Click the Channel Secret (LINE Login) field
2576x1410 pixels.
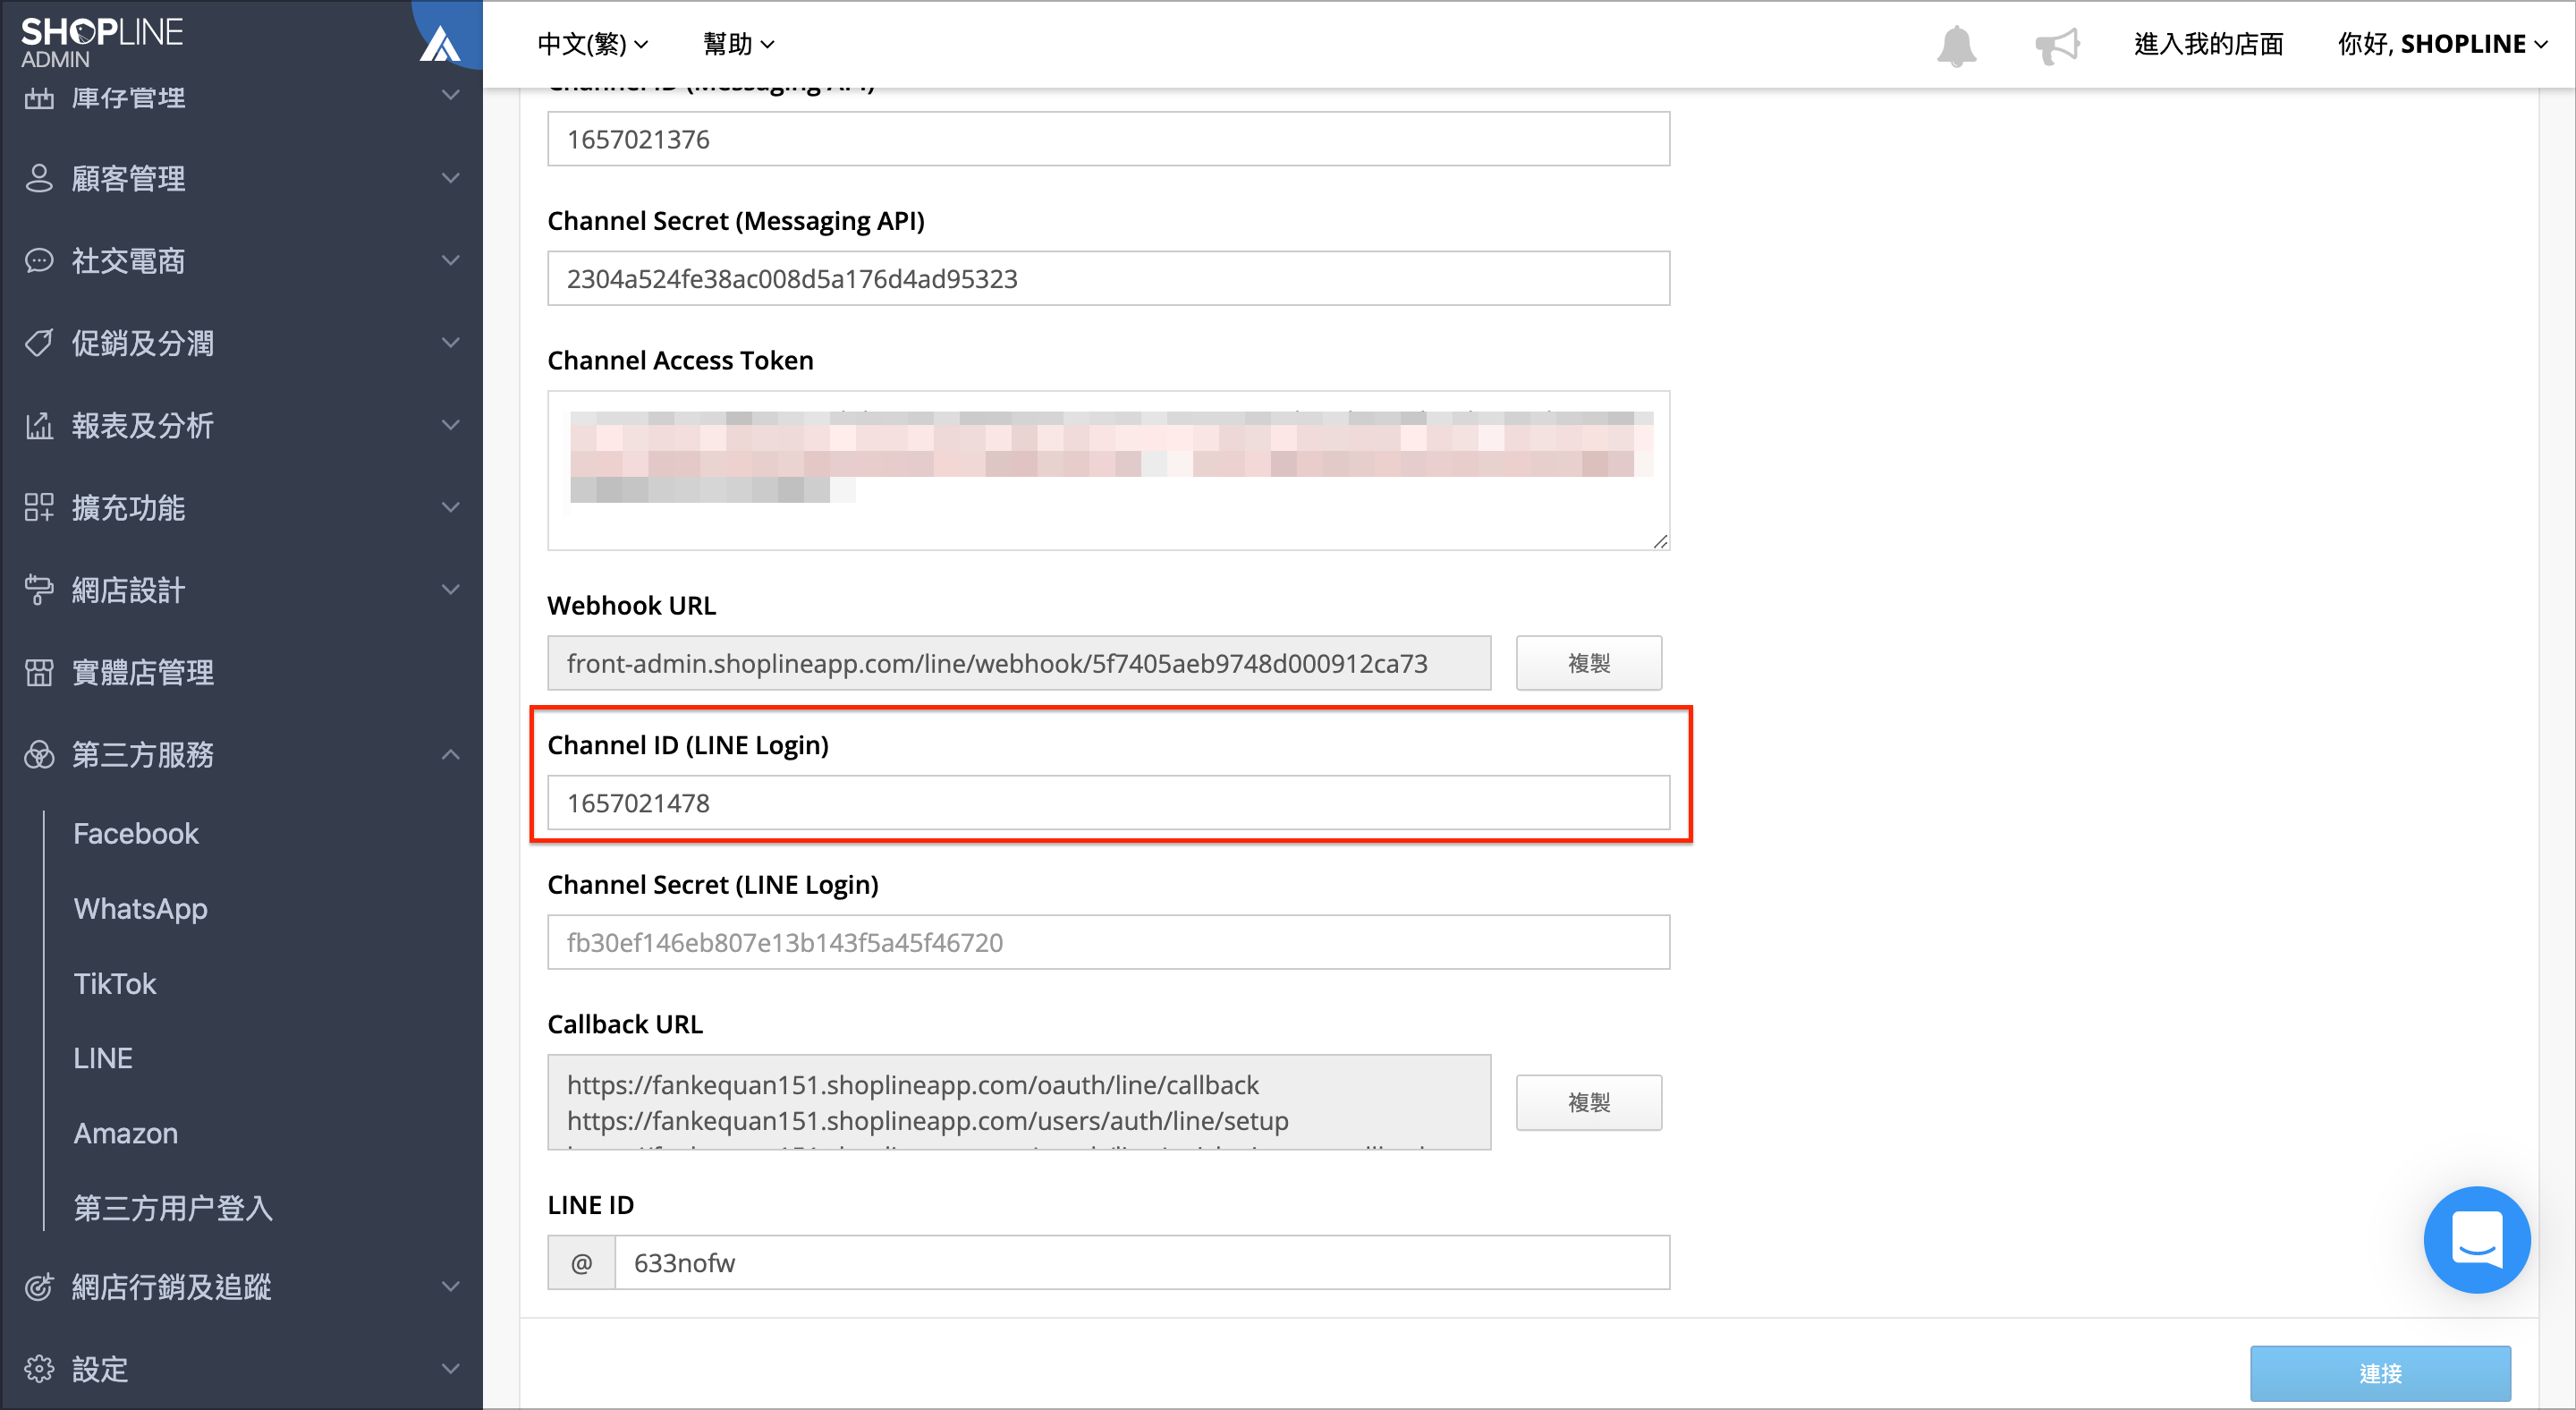point(1108,942)
